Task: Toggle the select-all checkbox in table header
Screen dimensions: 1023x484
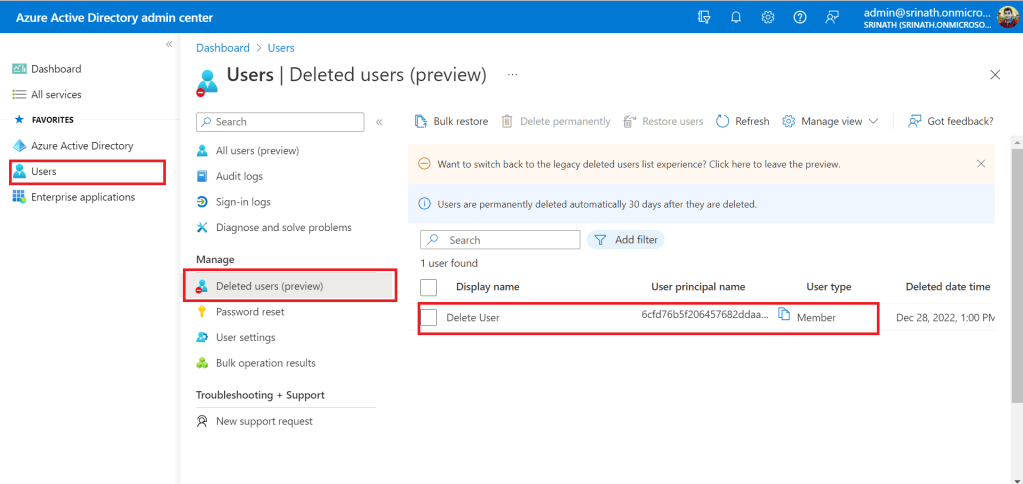Action: (x=429, y=287)
